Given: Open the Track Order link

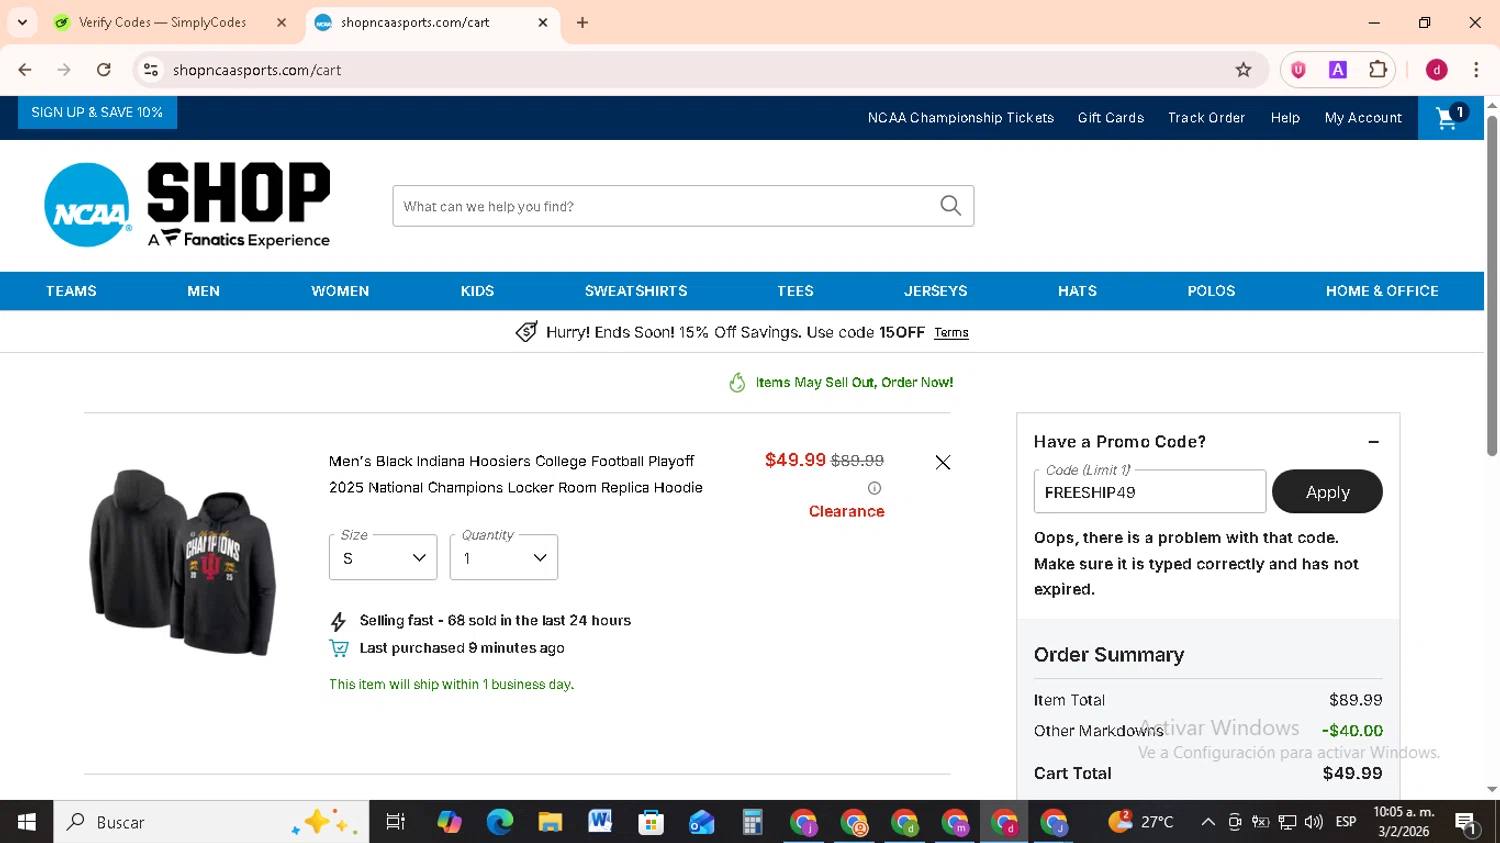Looking at the screenshot, I should (x=1206, y=118).
